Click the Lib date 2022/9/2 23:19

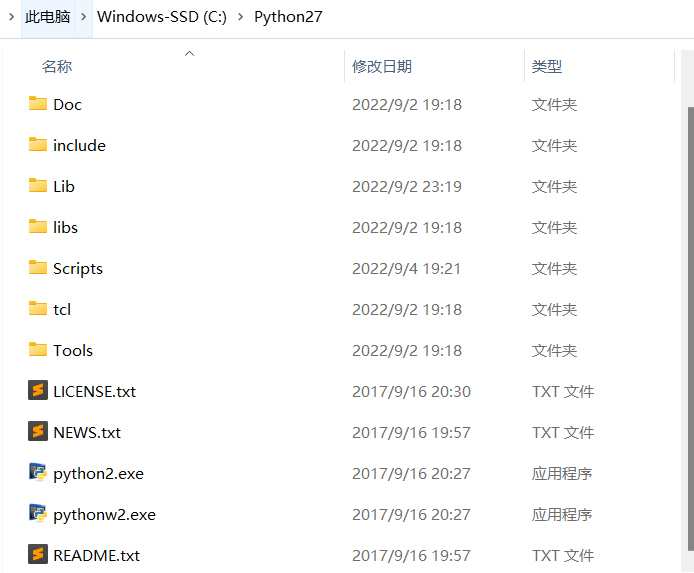click(407, 187)
